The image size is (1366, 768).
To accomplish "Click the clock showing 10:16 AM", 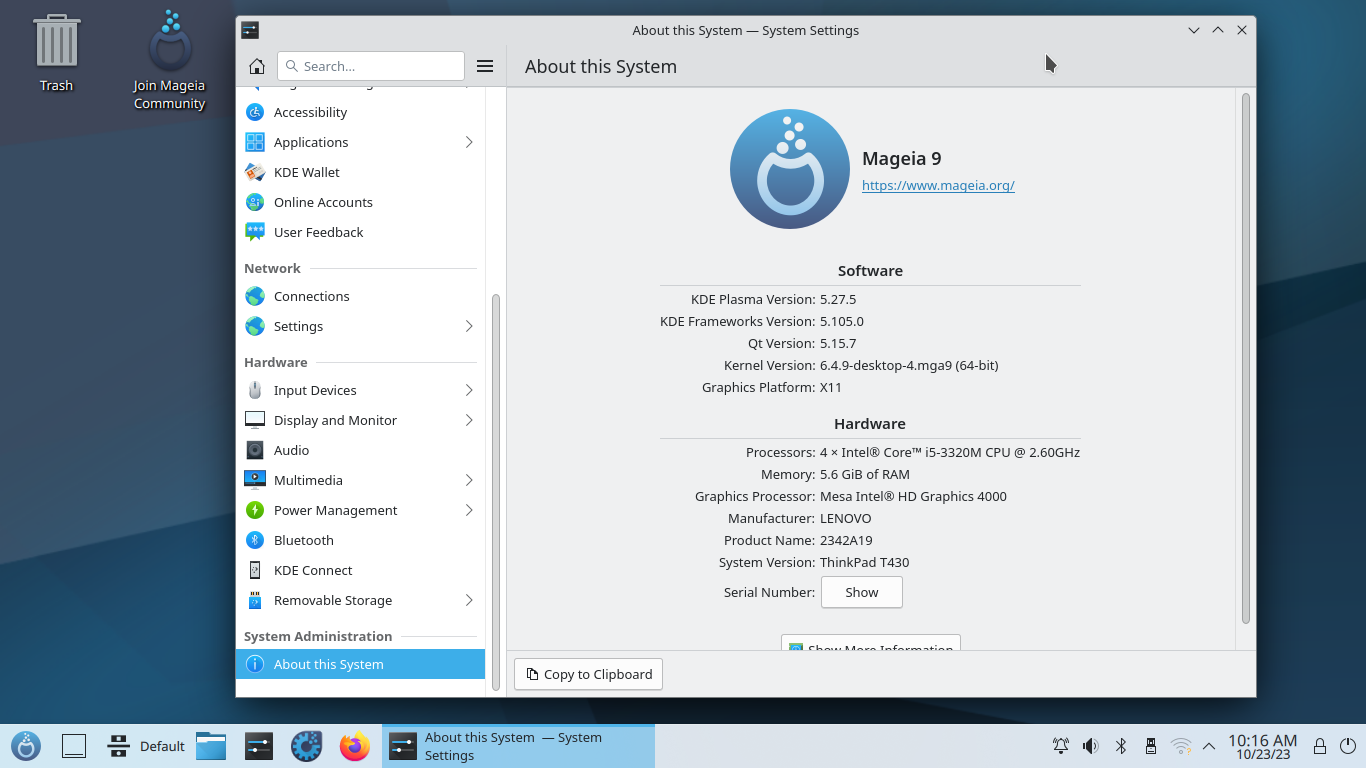I will point(1262,746).
